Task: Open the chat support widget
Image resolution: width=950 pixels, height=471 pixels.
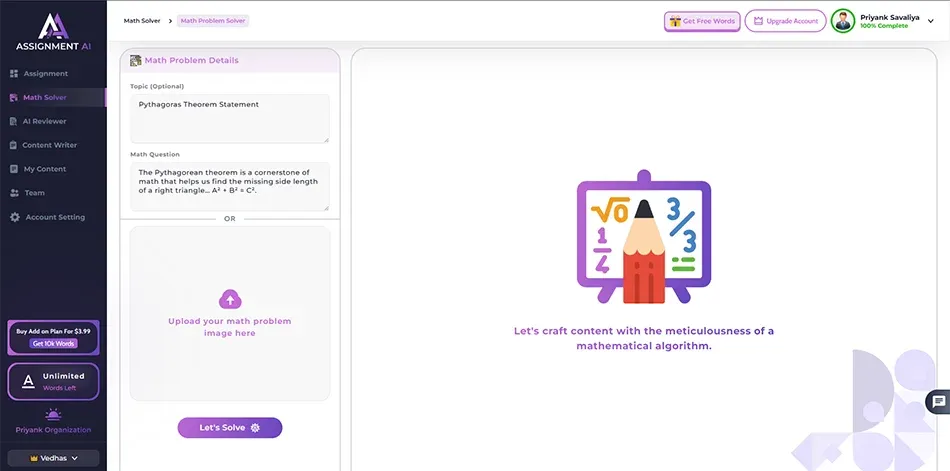Action: point(938,402)
